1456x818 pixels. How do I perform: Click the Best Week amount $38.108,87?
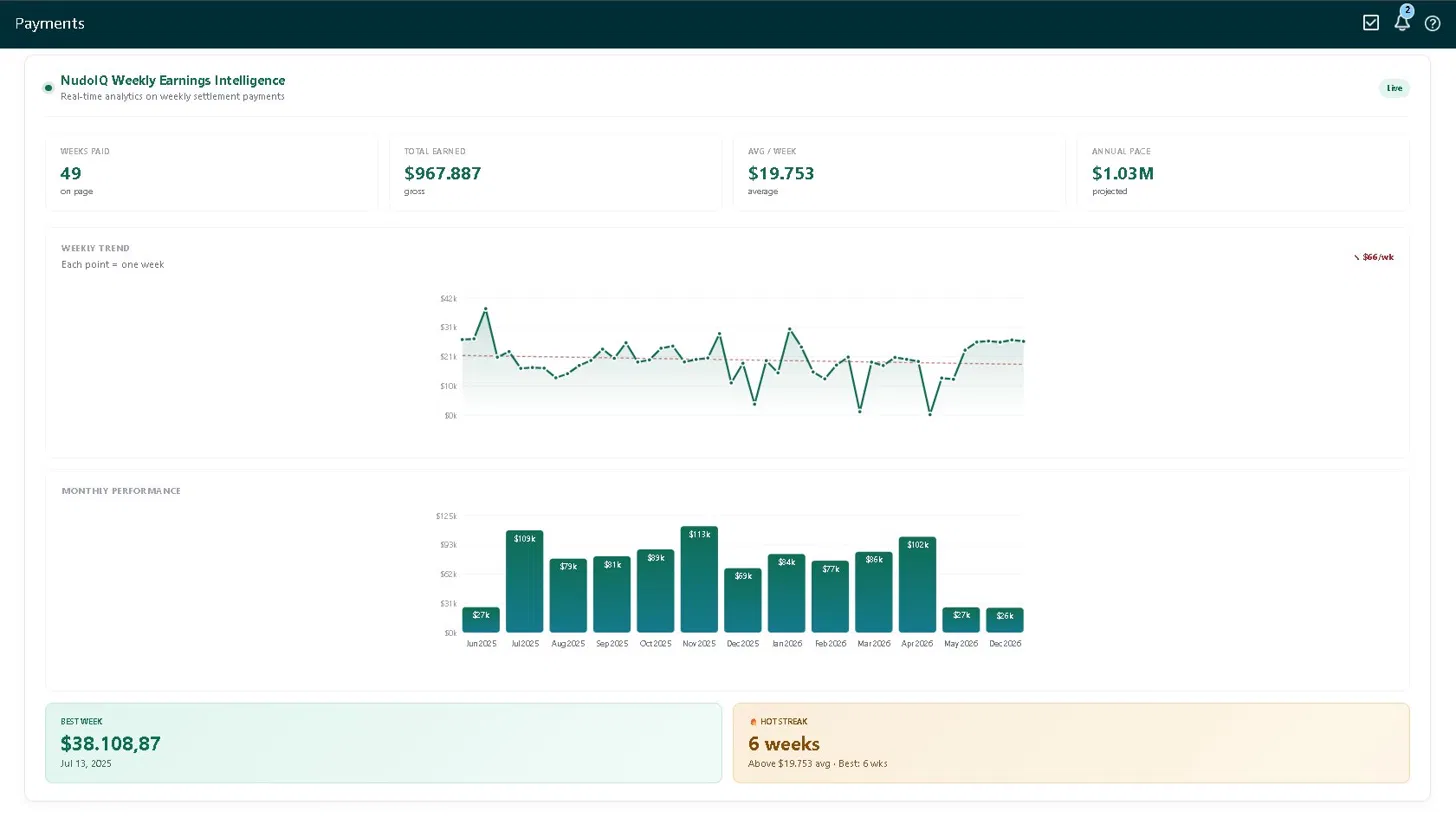coord(110,743)
